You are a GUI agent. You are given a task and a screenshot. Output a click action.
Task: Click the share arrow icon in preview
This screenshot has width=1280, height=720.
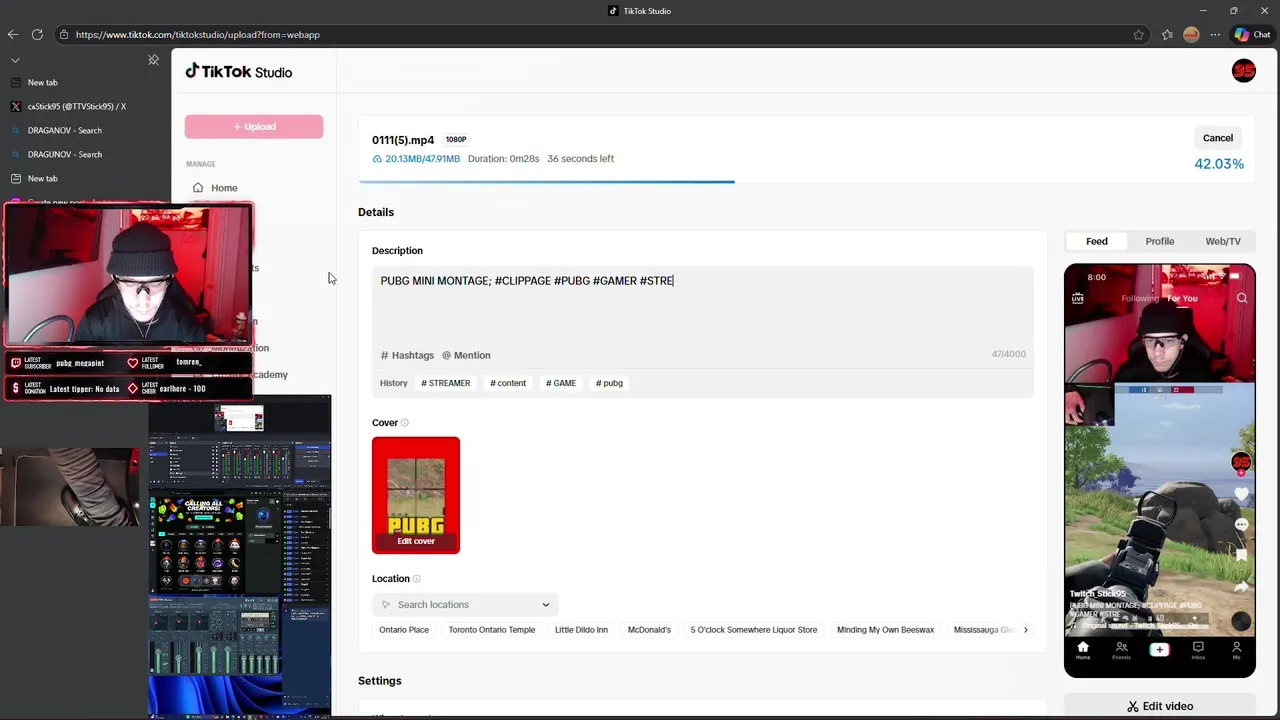tap(1242, 586)
